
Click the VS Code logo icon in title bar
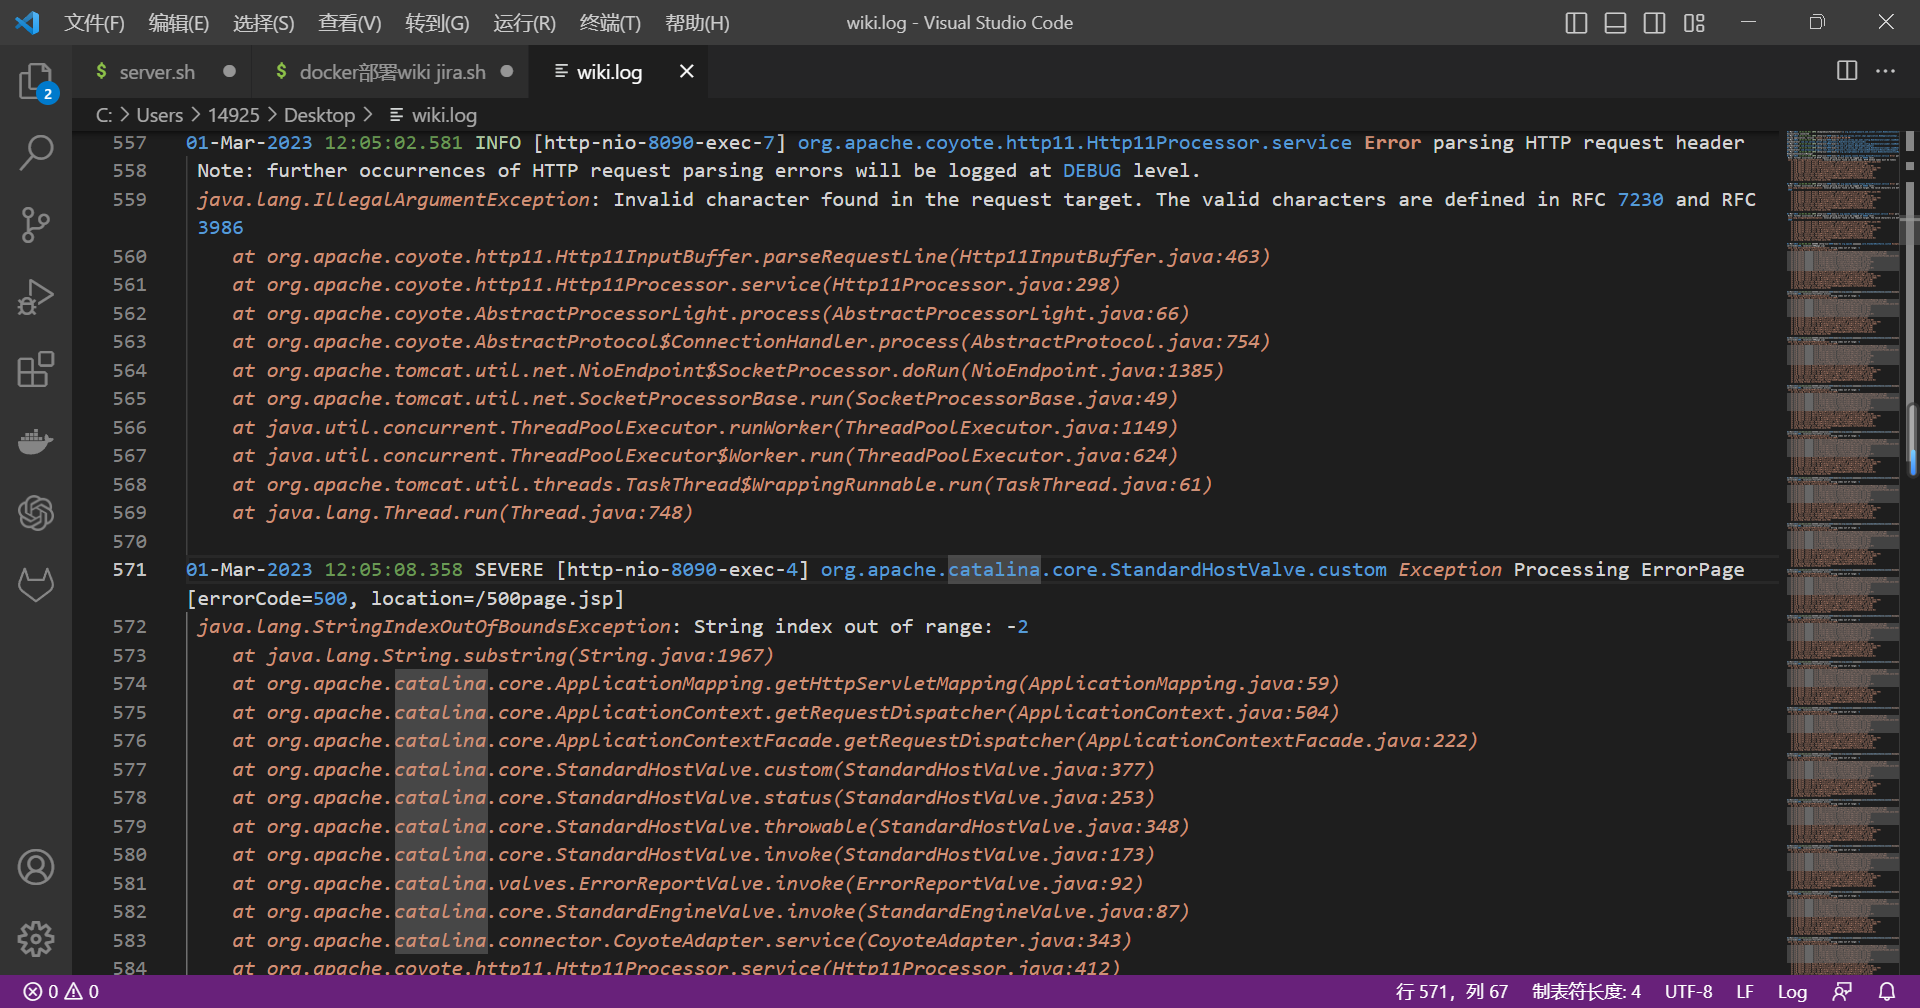click(28, 22)
